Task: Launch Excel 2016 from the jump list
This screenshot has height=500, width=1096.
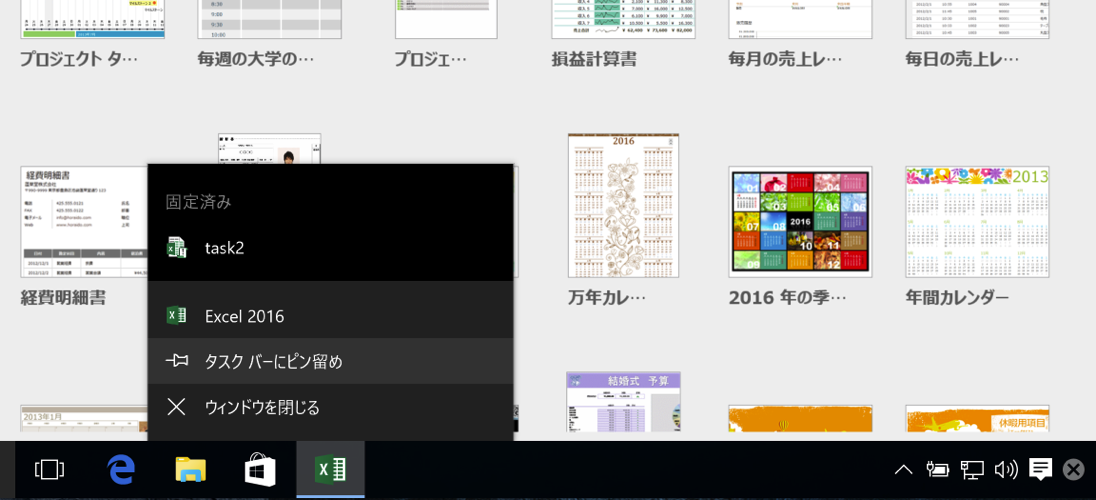Action: 330,316
